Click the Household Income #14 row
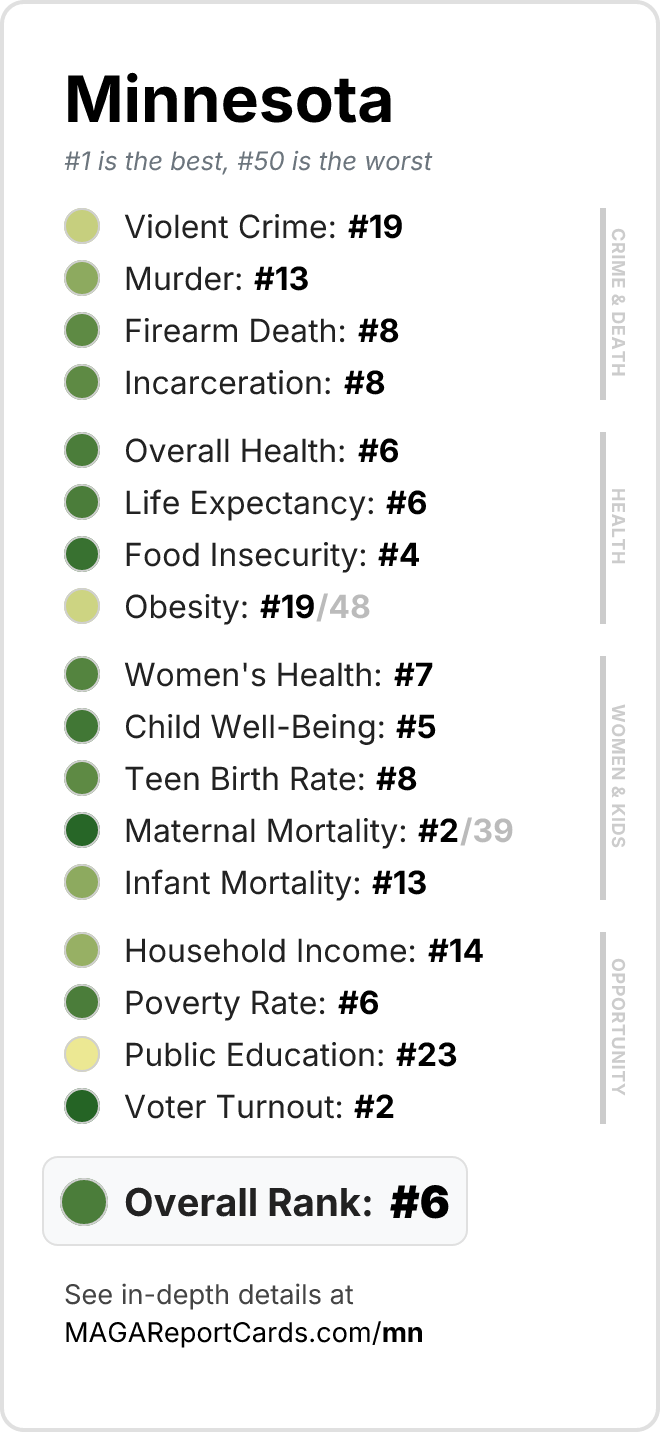Image resolution: width=660 pixels, height=1432 pixels. point(274,950)
